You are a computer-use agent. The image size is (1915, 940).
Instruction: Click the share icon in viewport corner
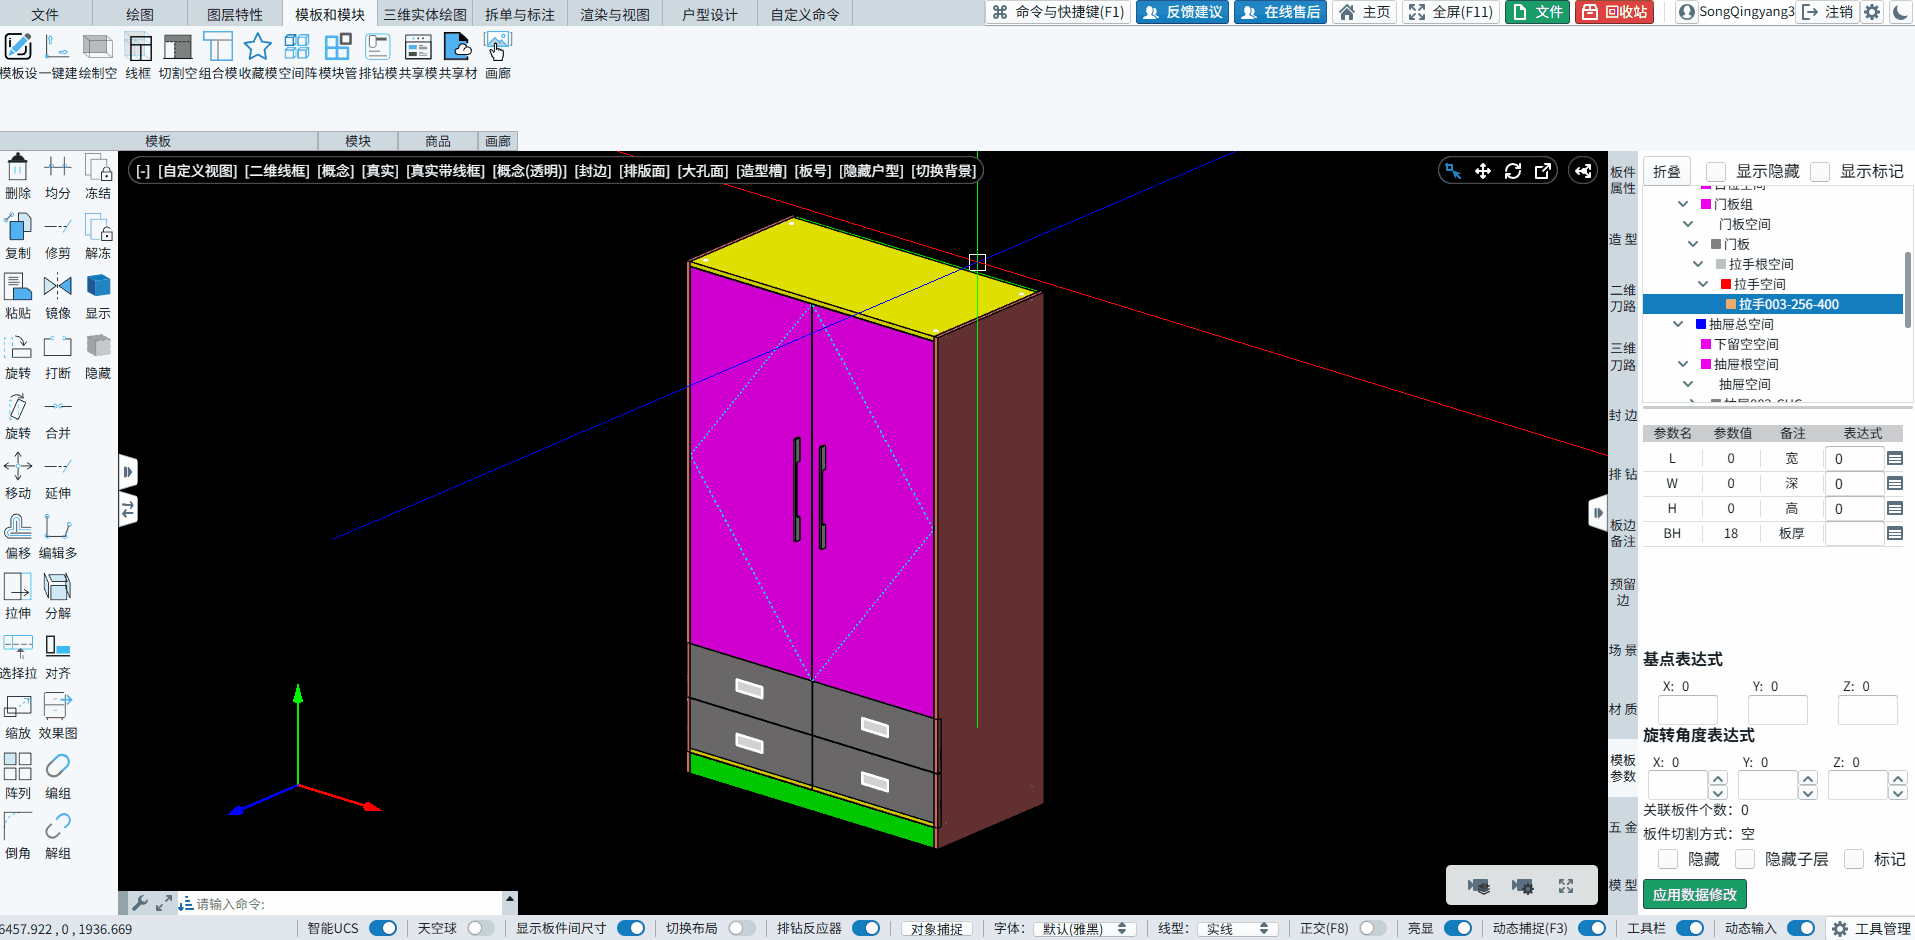coord(1582,171)
